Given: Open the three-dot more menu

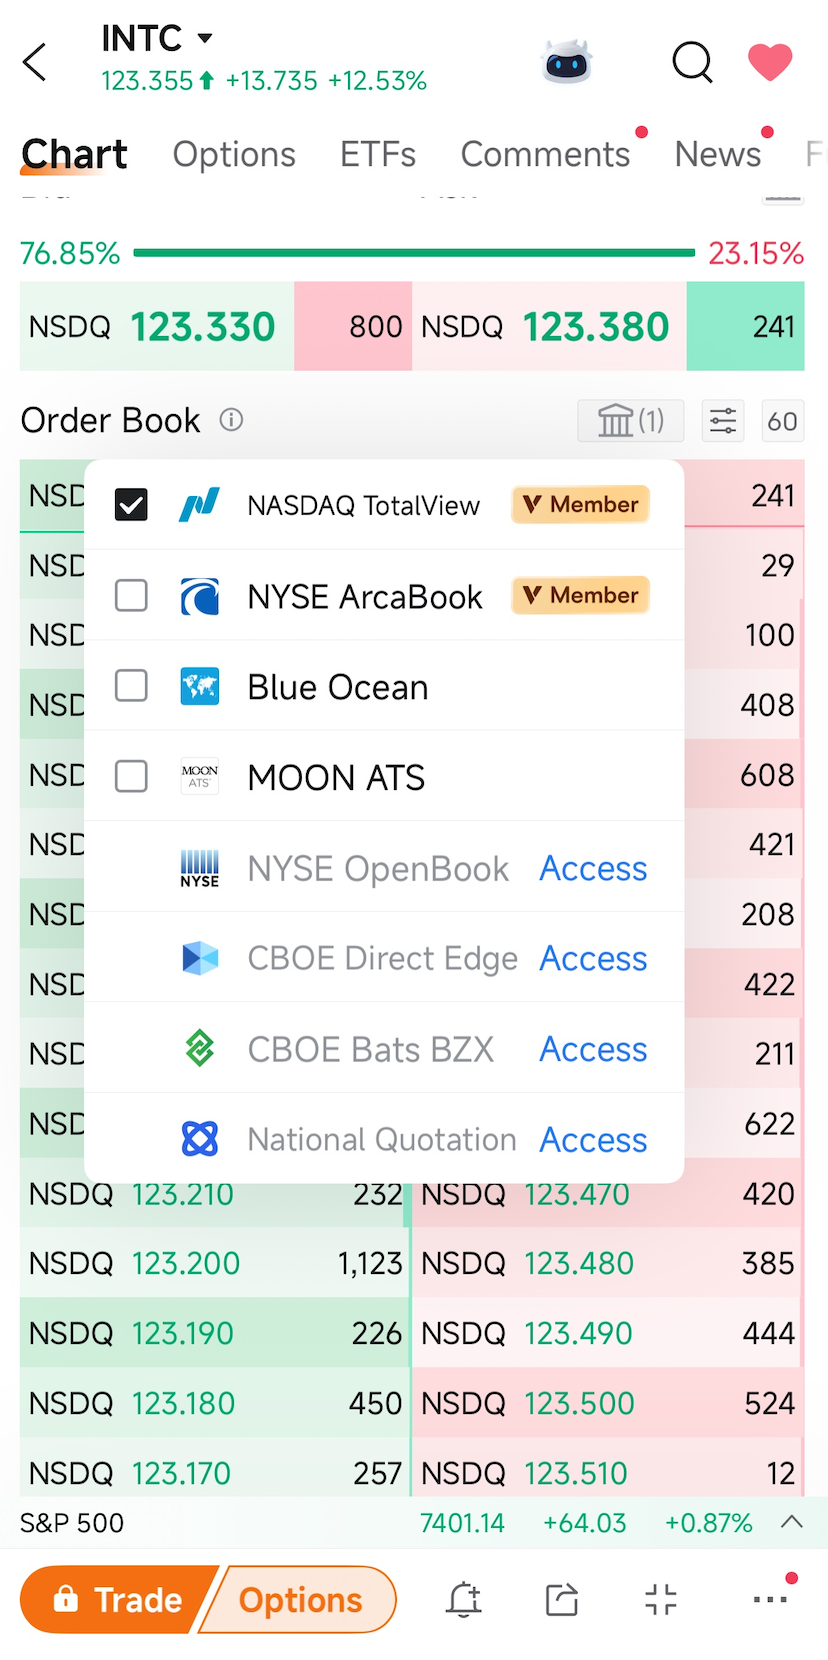Looking at the screenshot, I should 770,1599.
